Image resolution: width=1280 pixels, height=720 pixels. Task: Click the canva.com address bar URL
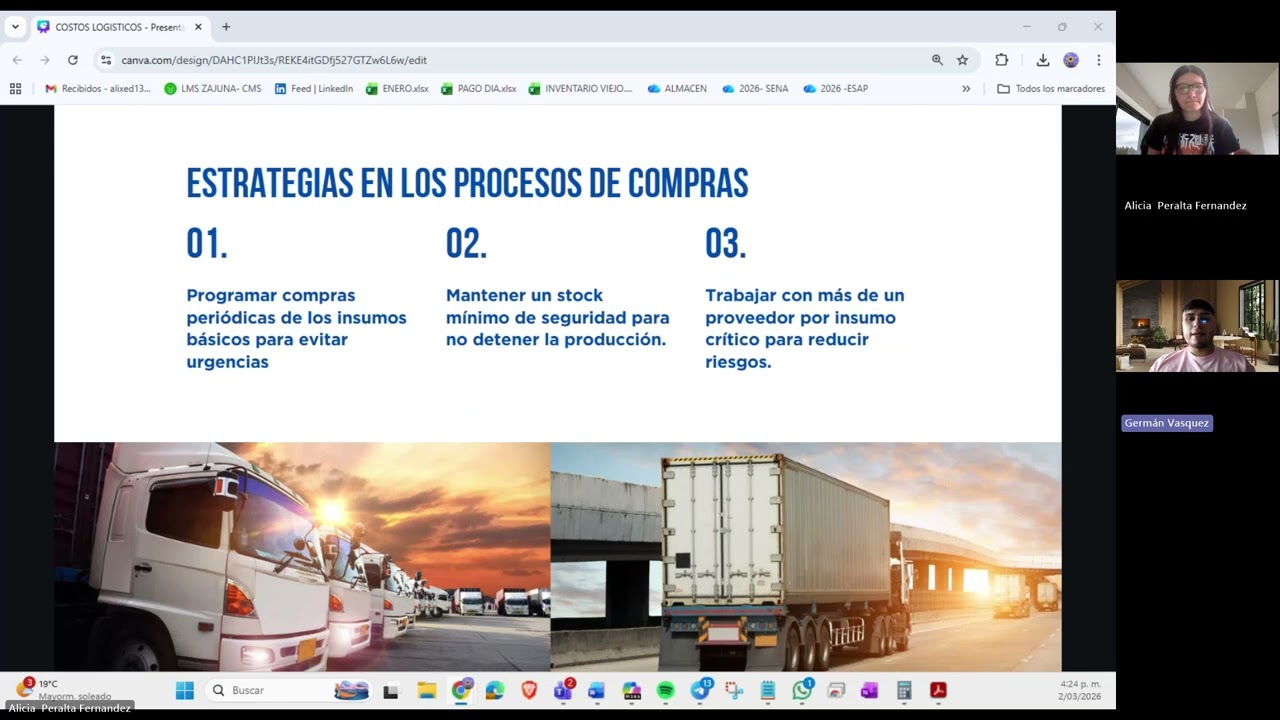(x=274, y=60)
